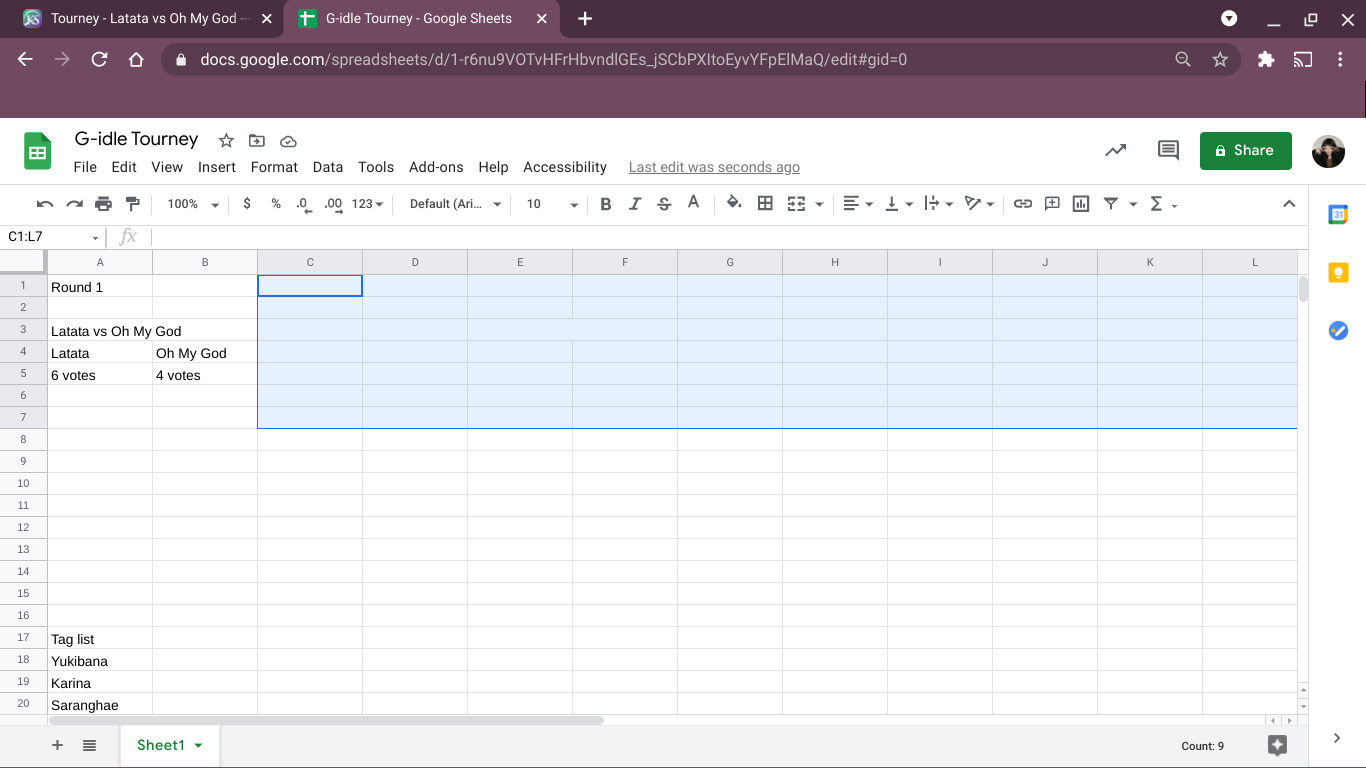
Task: Hide the menus with collapse arrow
Action: (1289, 204)
